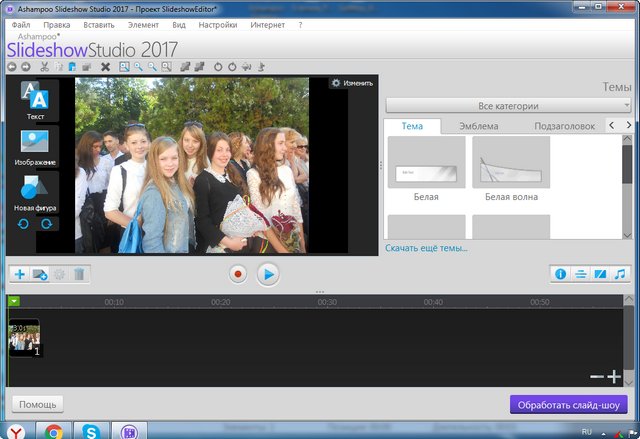The height and width of the screenshot is (439, 640).
Task: Click the black X delete icon
Action: tap(105, 67)
